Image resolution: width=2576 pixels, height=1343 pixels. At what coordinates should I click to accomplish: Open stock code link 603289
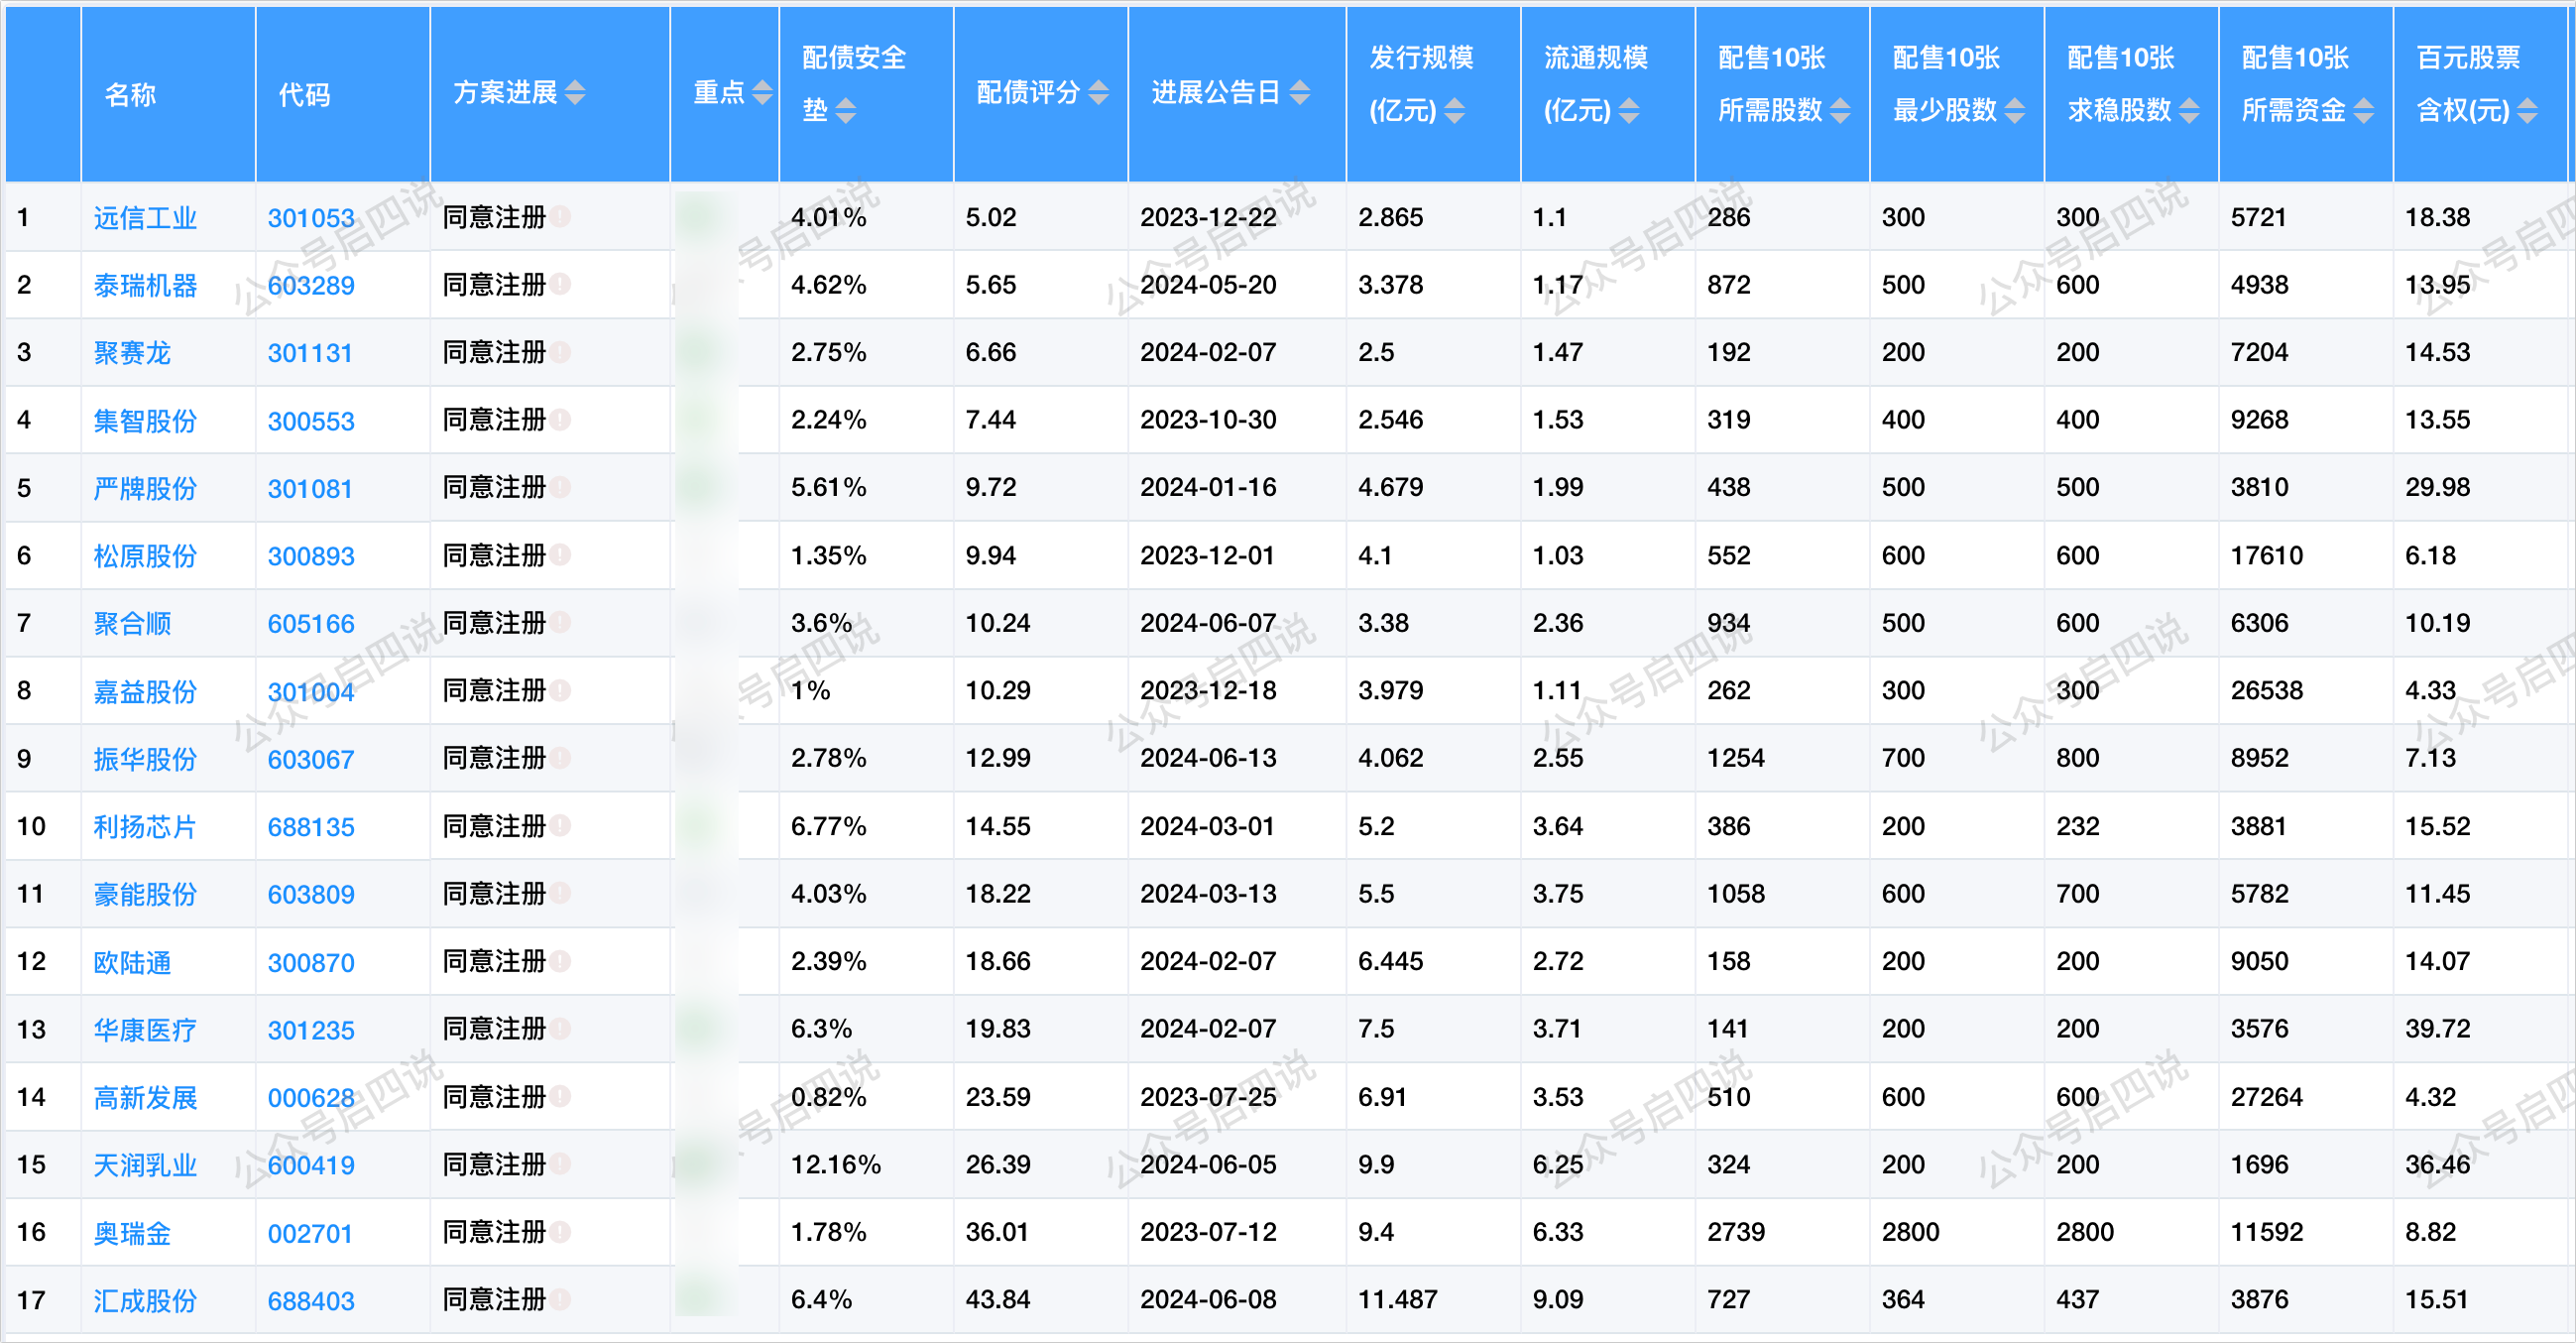(311, 286)
